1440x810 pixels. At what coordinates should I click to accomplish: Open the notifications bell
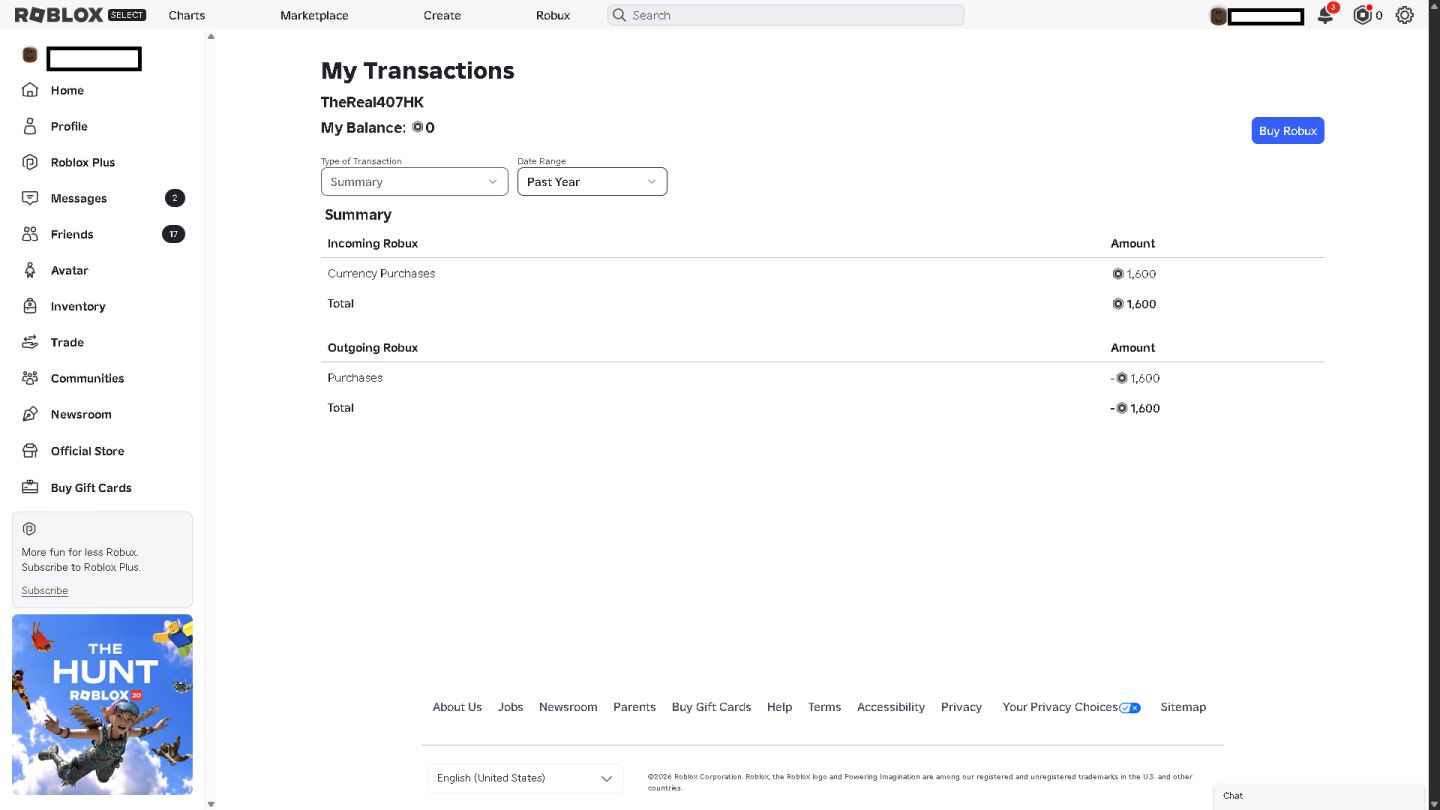tap(1325, 15)
